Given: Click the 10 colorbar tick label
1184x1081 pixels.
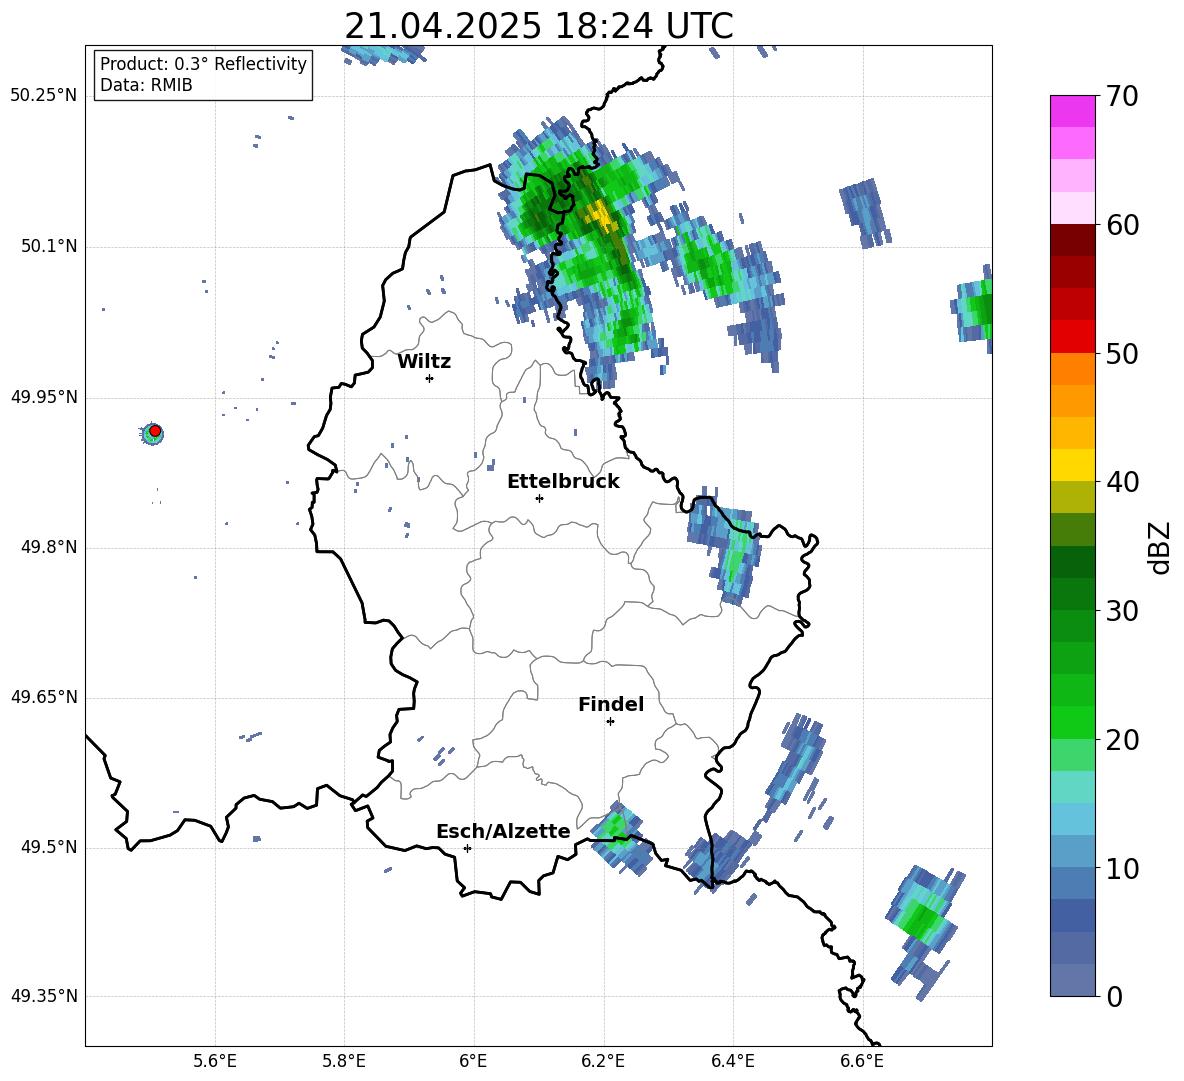Looking at the screenshot, I should [x=1122, y=868].
